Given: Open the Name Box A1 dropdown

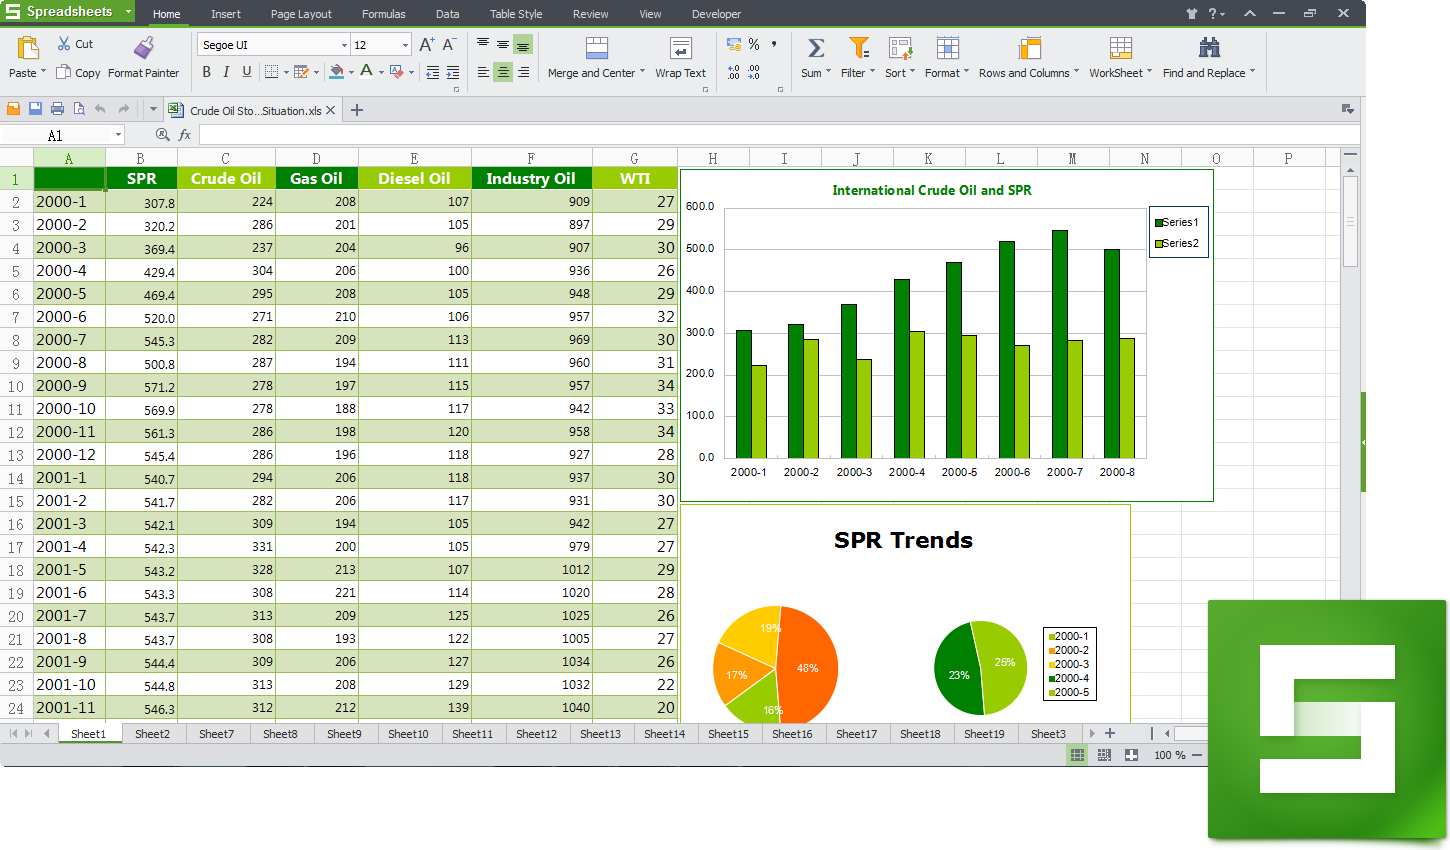Looking at the screenshot, I should click(118, 135).
